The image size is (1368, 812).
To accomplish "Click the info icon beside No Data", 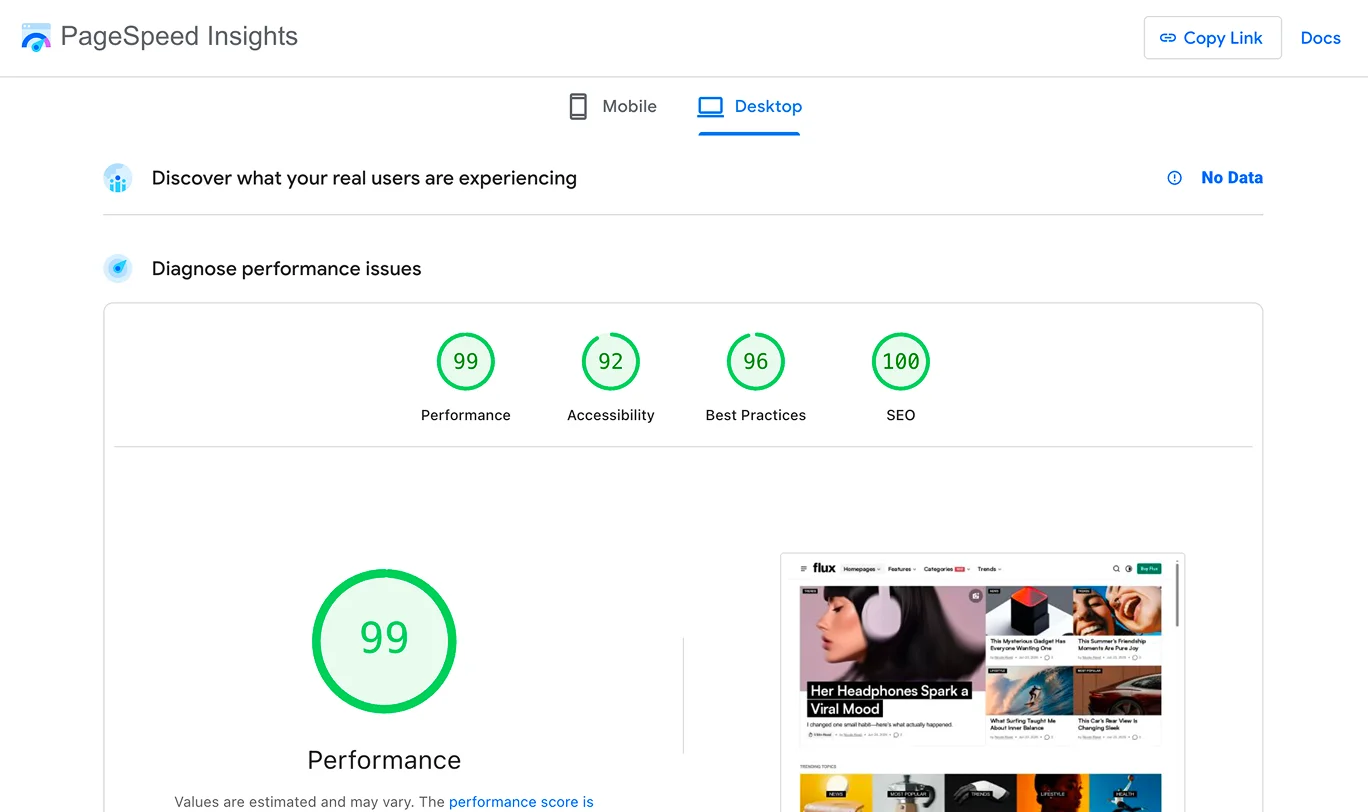I will 1175,178.
